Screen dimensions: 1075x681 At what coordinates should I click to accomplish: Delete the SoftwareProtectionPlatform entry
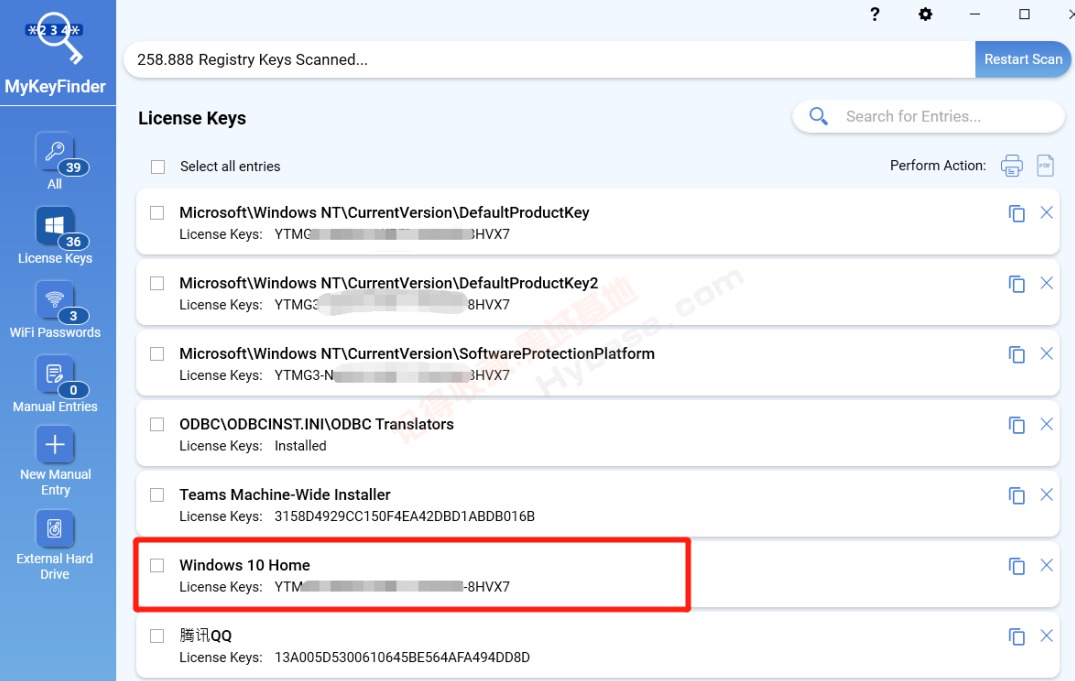pyautogui.click(x=1046, y=353)
